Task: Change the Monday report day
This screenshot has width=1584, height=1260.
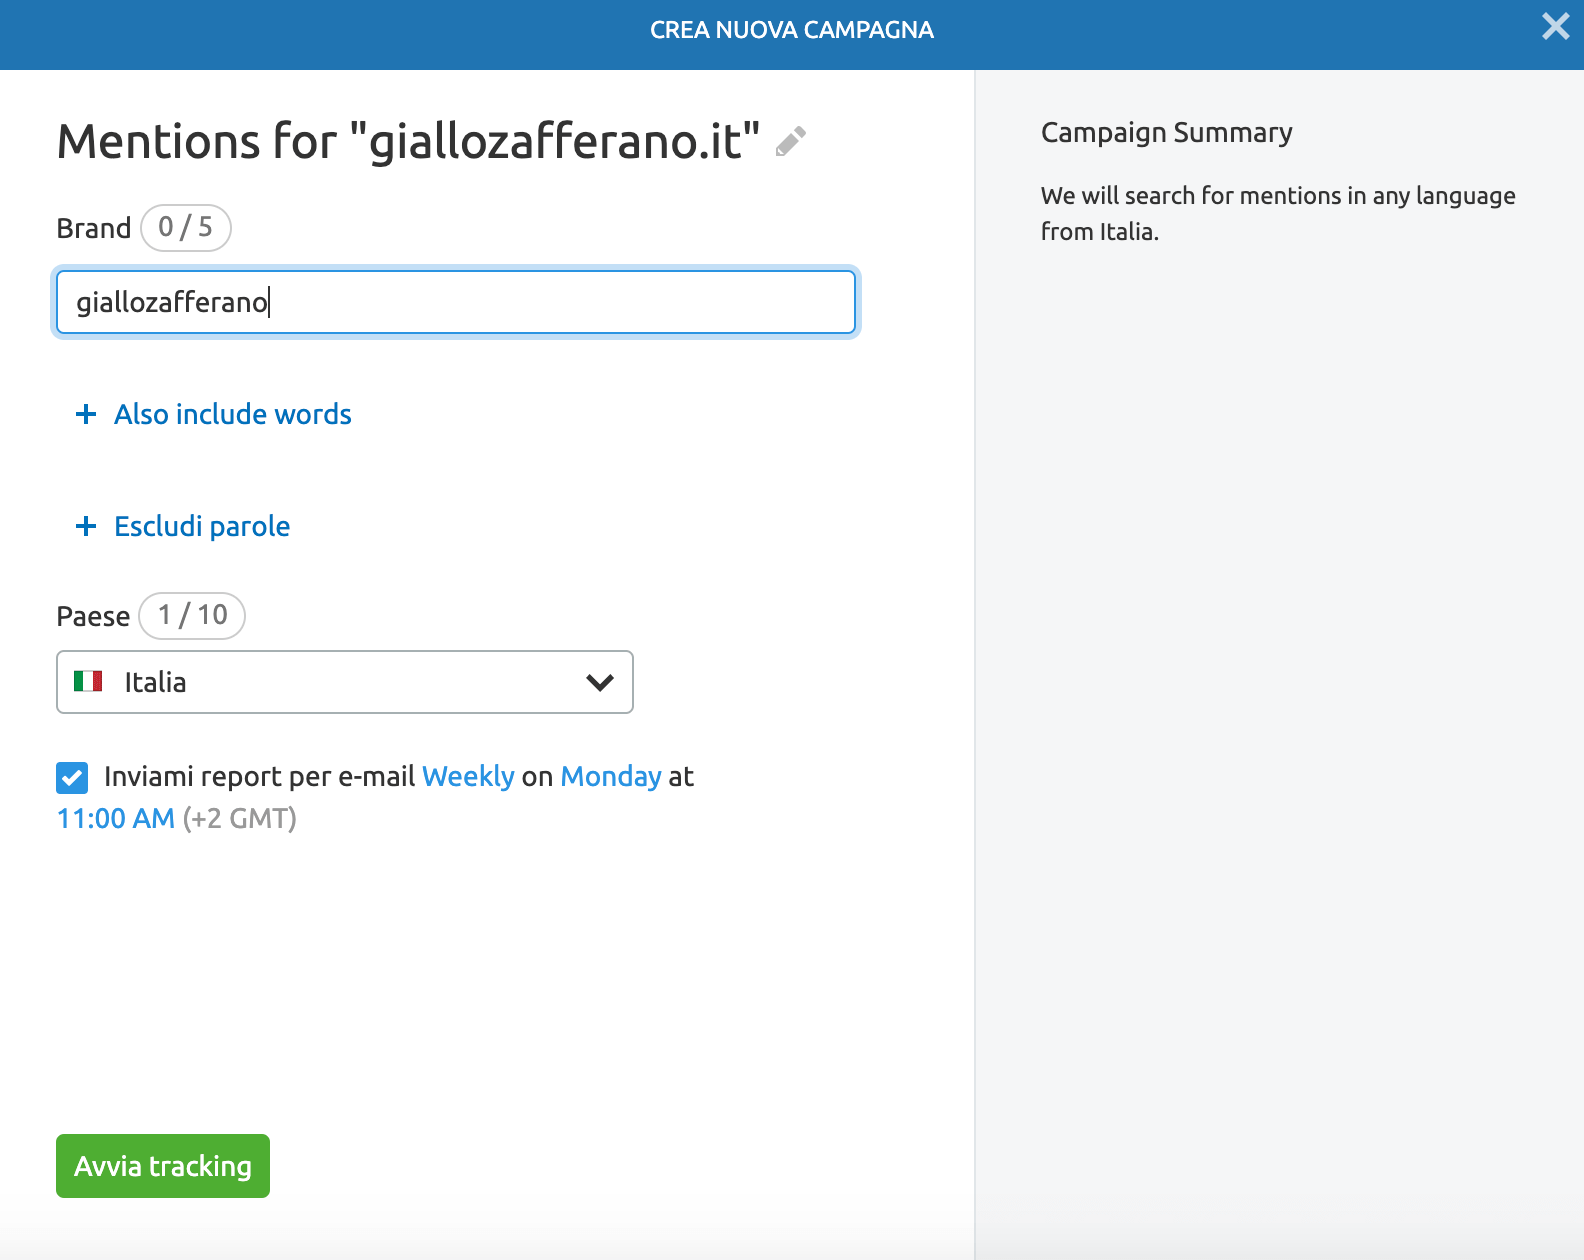Action: point(611,776)
